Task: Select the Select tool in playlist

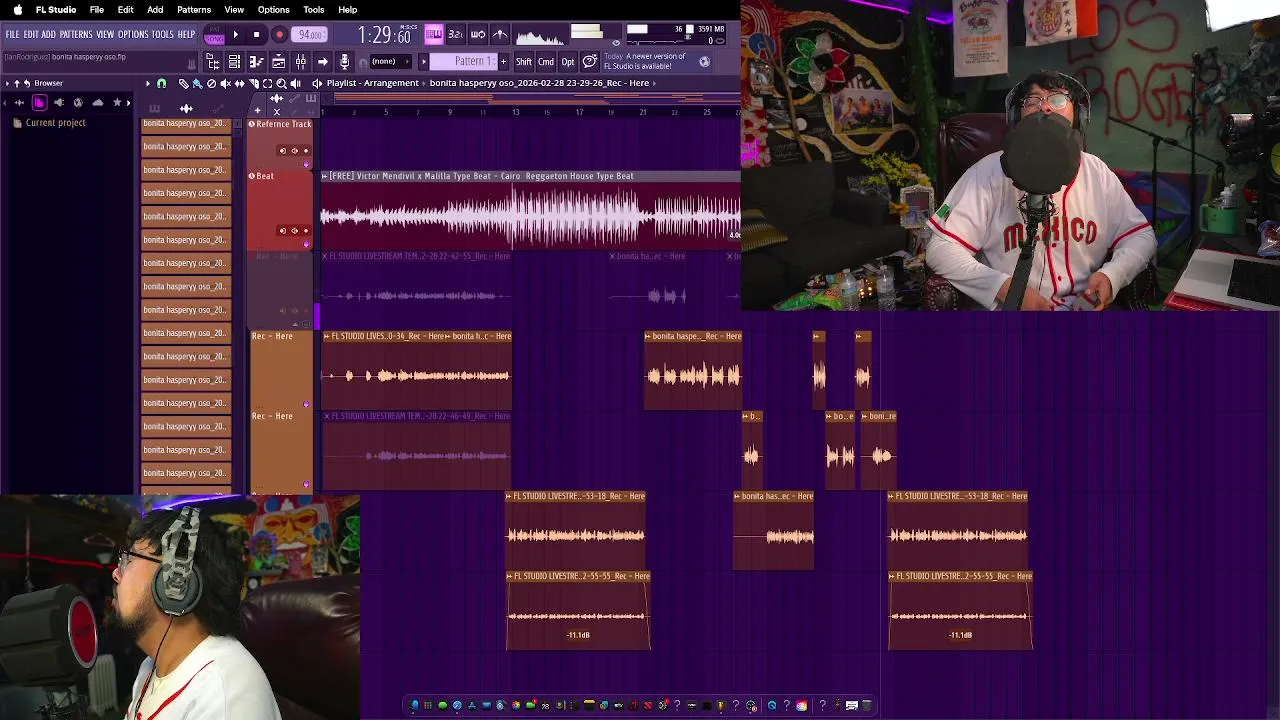Action: coord(267,83)
